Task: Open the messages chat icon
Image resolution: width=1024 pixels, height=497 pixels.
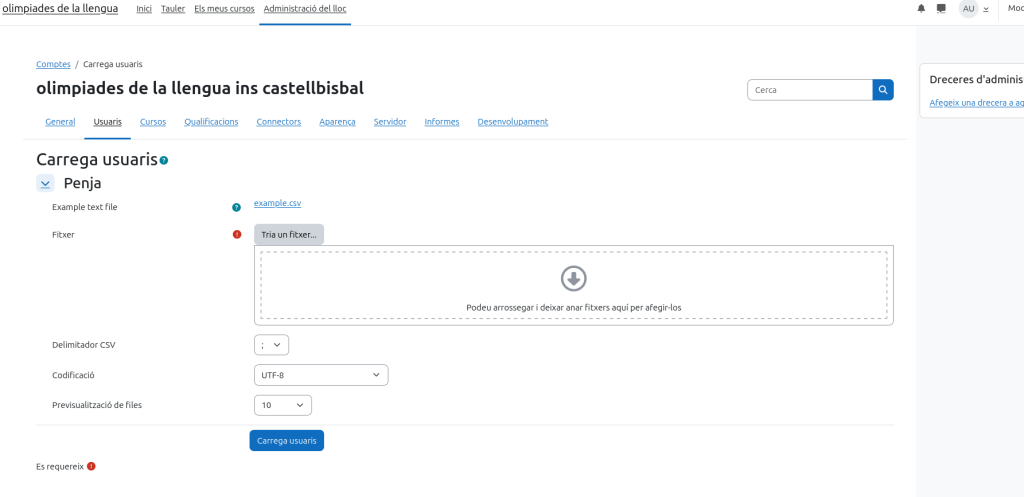Action: click(941, 9)
